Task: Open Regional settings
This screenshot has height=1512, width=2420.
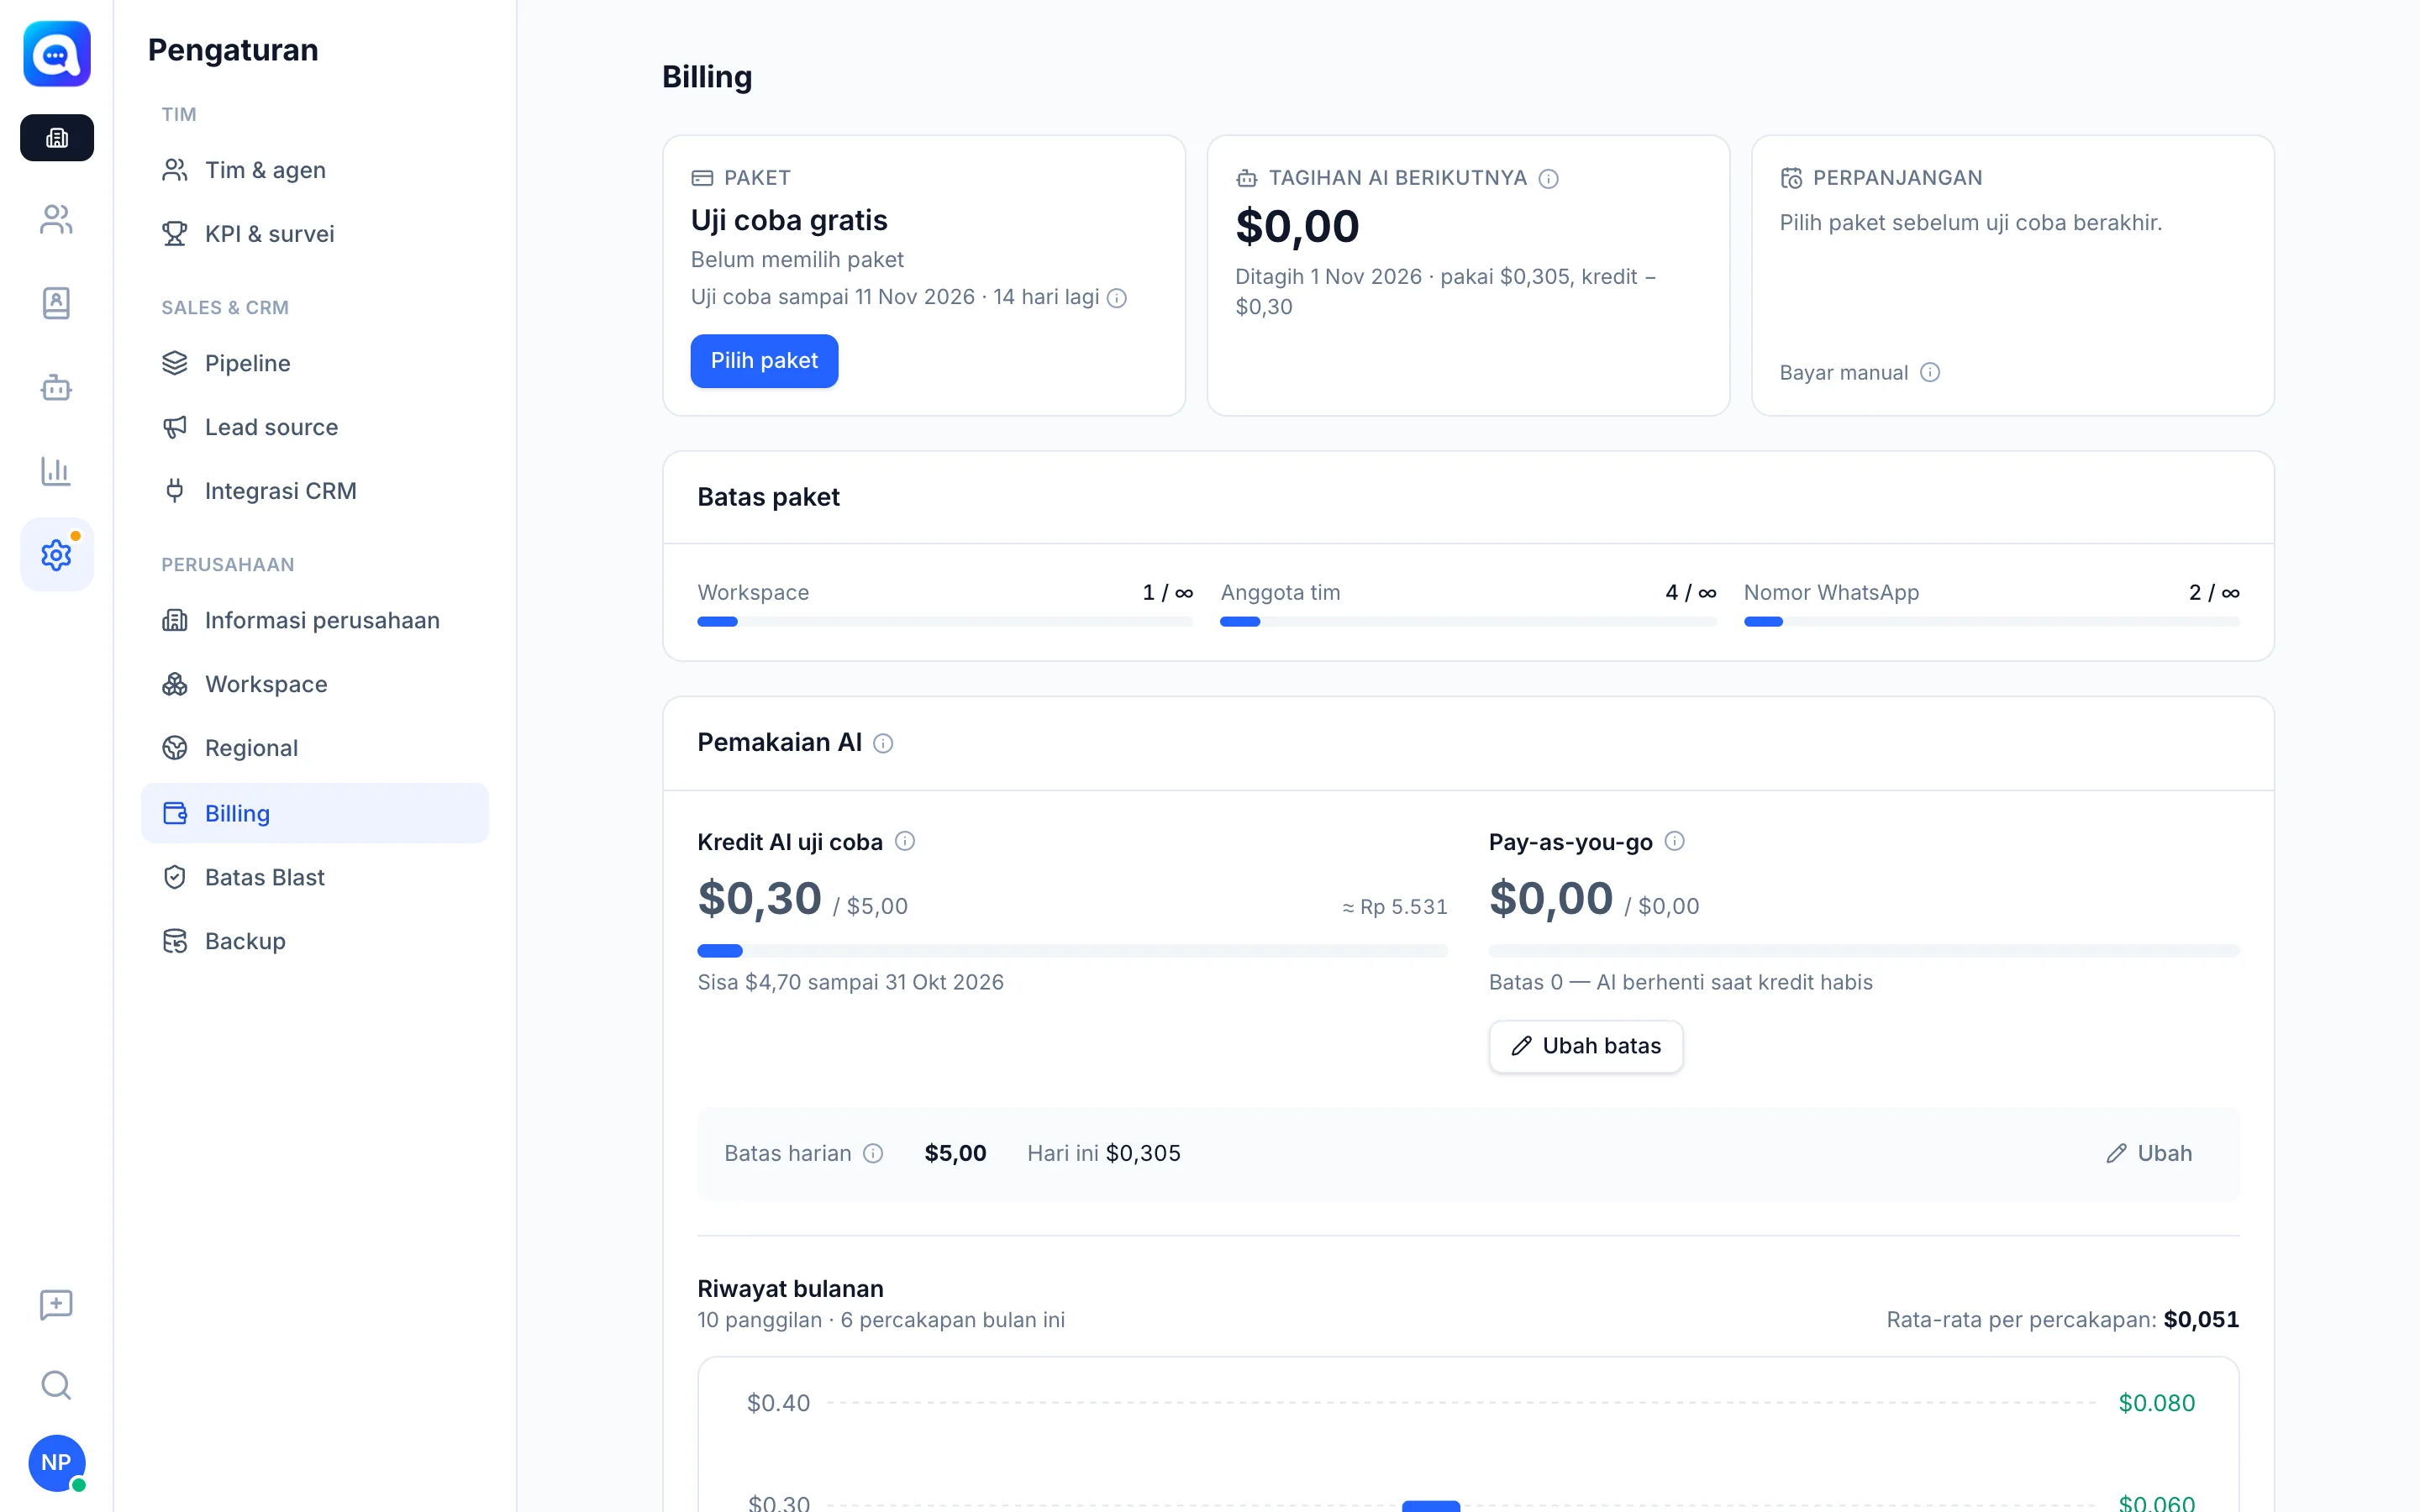Action: [315, 748]
